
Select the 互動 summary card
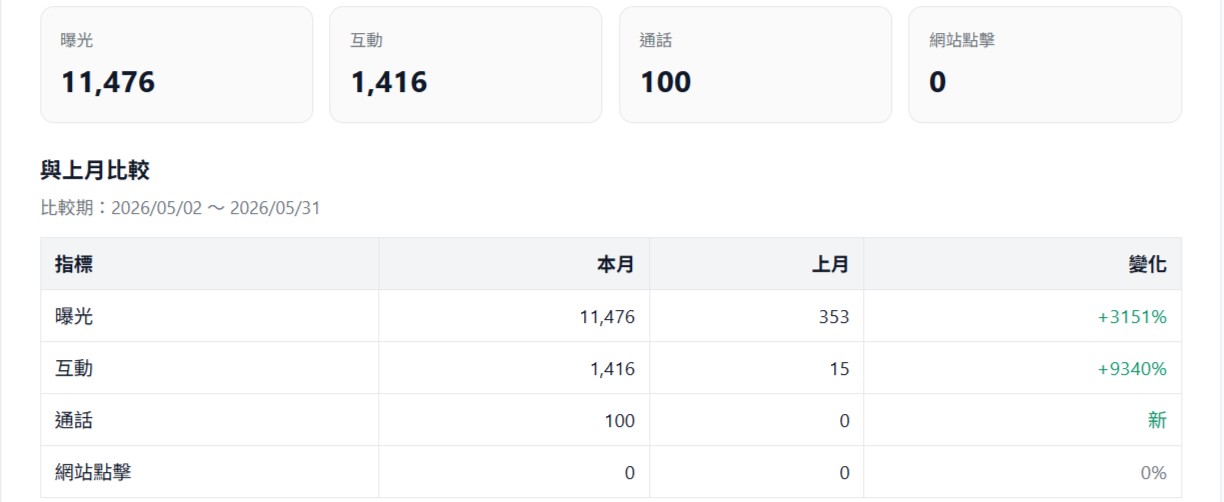[x=465, y=65]
